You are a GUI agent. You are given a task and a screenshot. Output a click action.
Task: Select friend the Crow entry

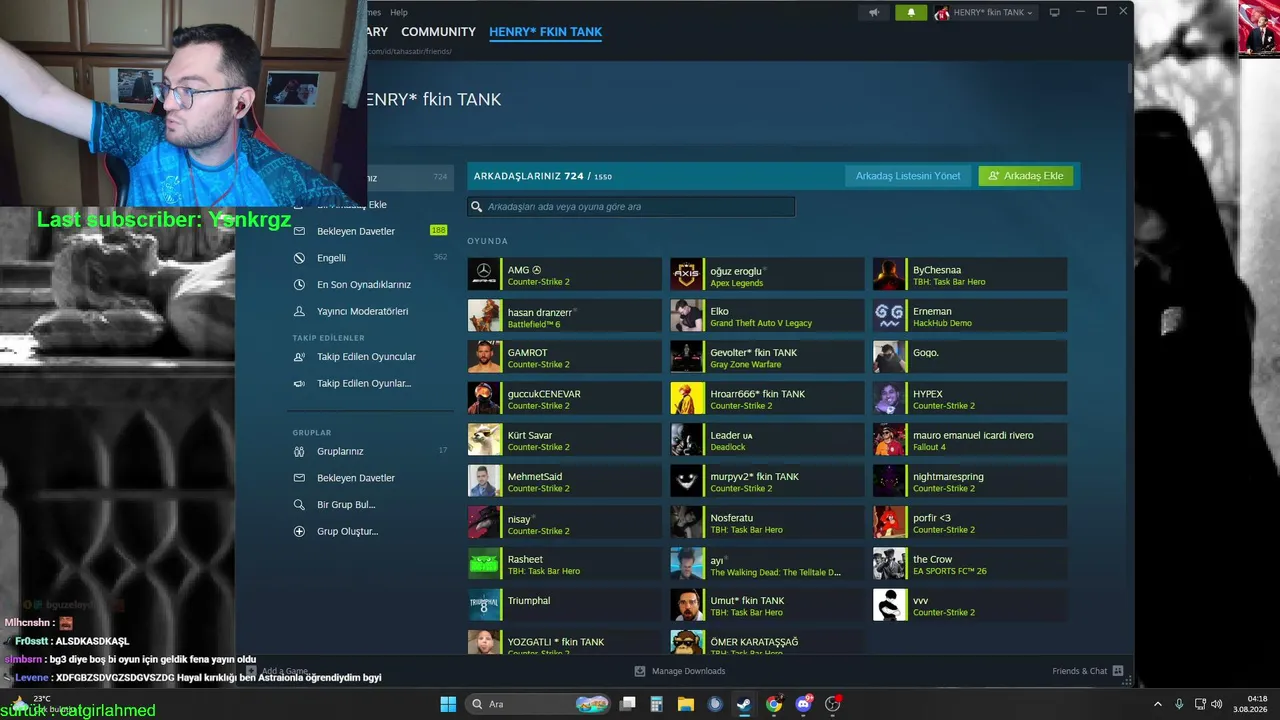[x=970, y=564]
